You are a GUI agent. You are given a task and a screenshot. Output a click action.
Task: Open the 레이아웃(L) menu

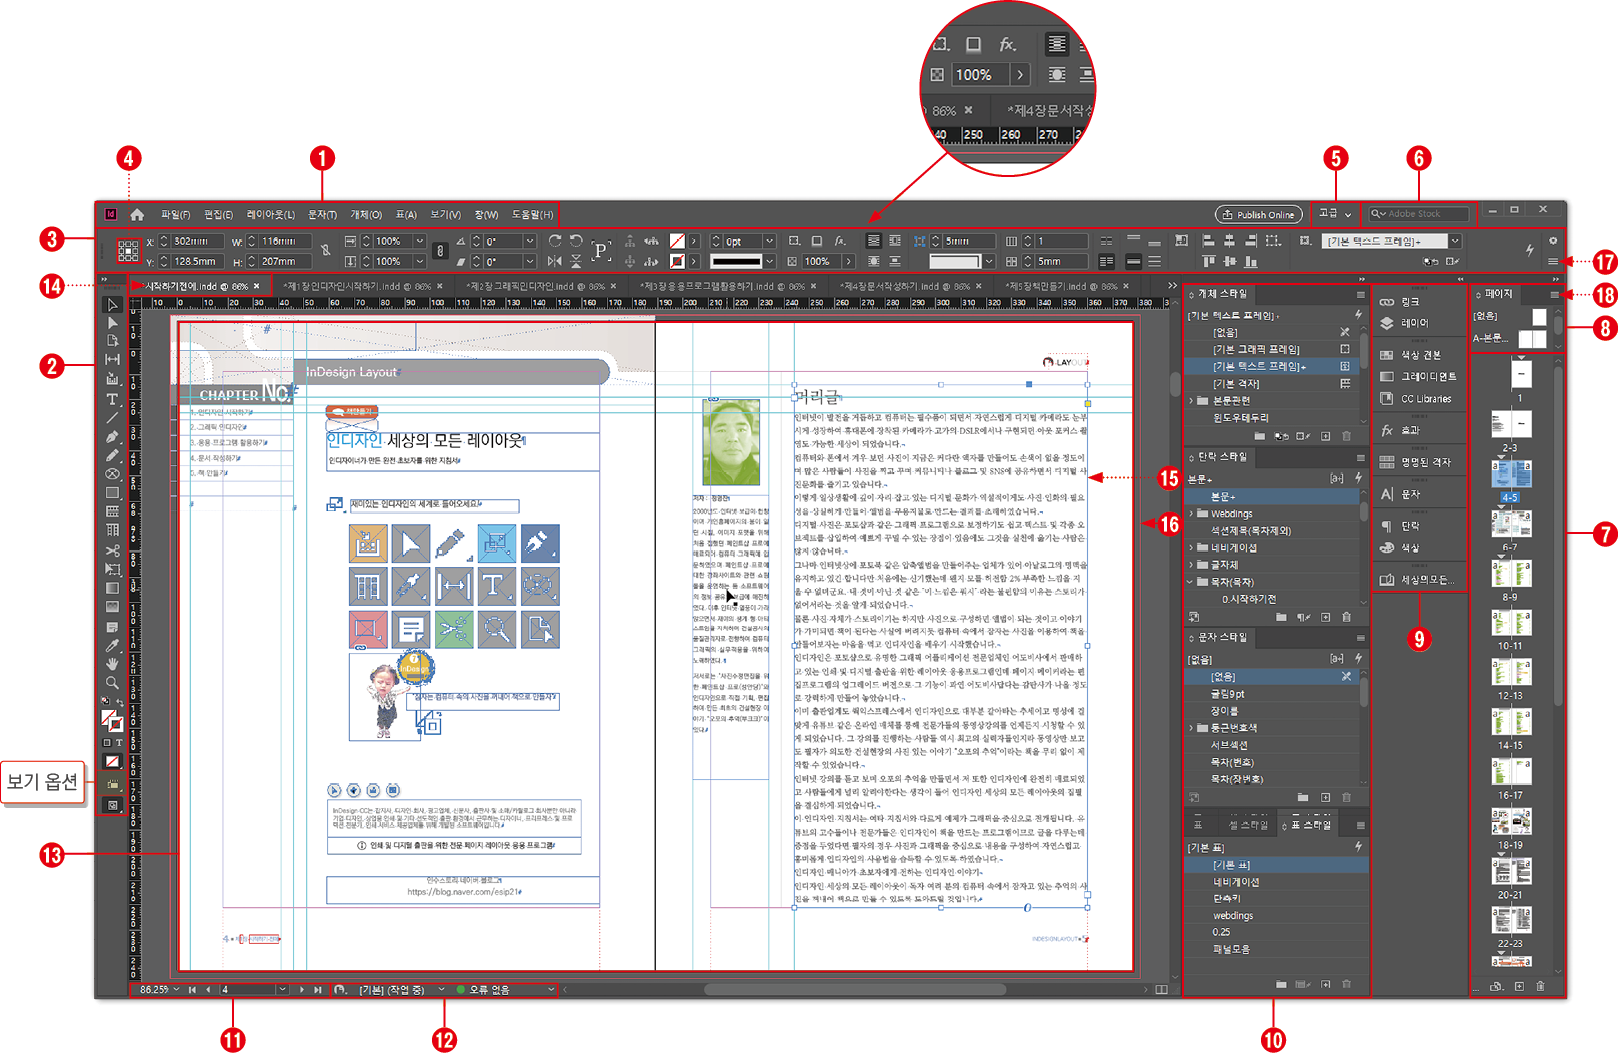pos(270,215)
